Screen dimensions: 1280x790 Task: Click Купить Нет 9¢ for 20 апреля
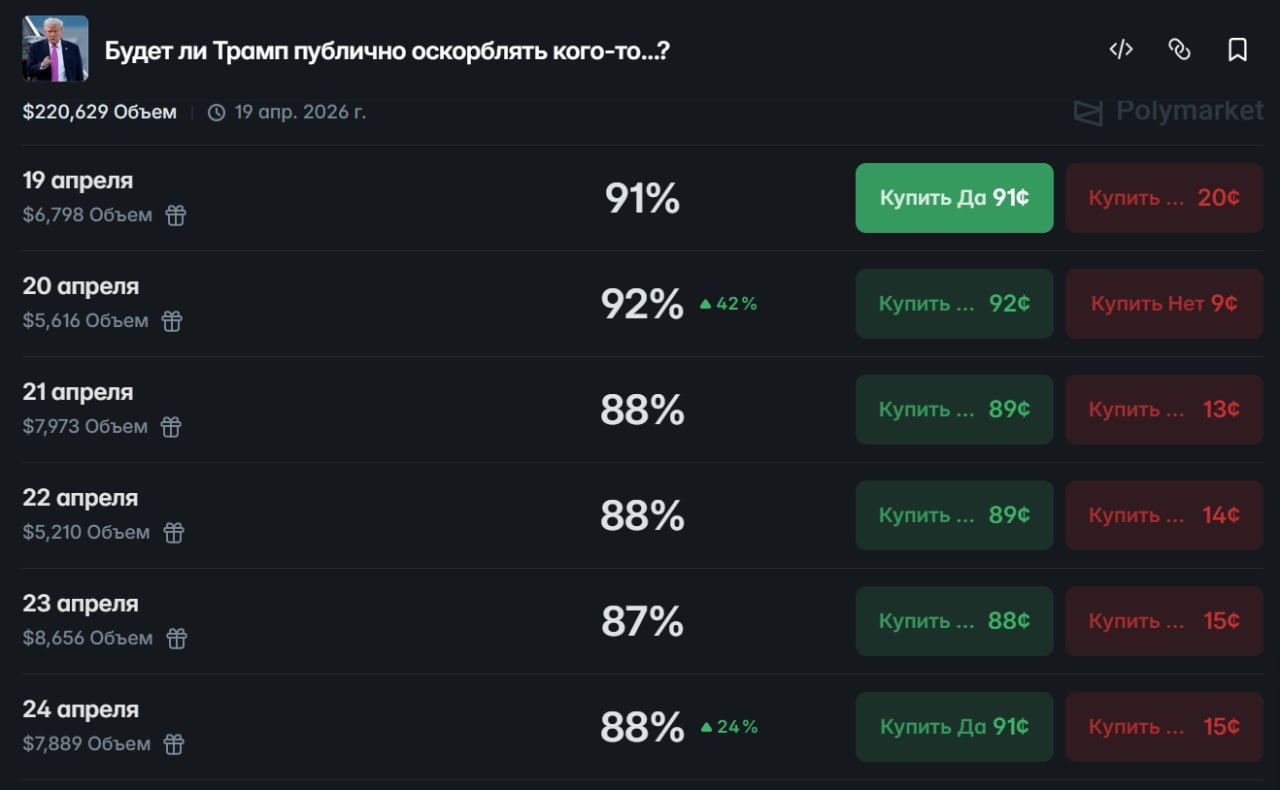(x=1163, y=304)
